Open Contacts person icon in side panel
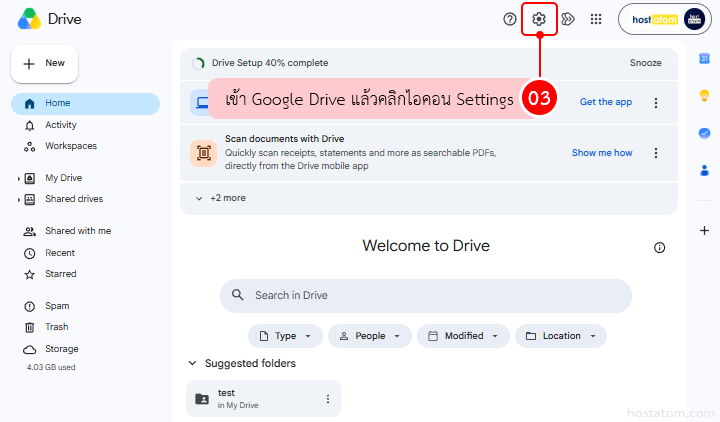This screenshot has height=422, width=720. (704, 170)
